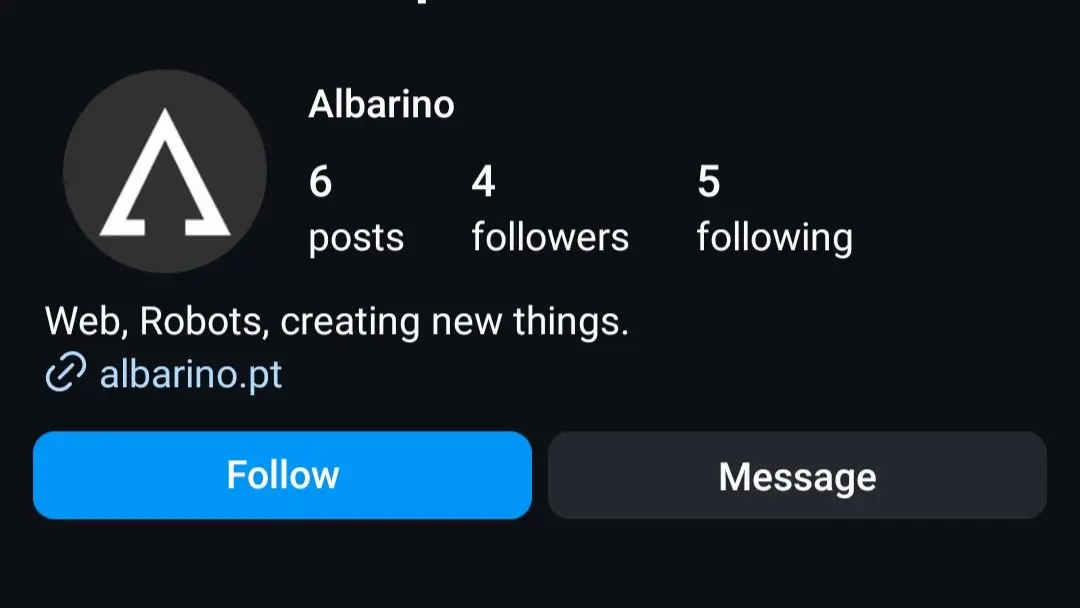Click the number 6 above posts

320,182
